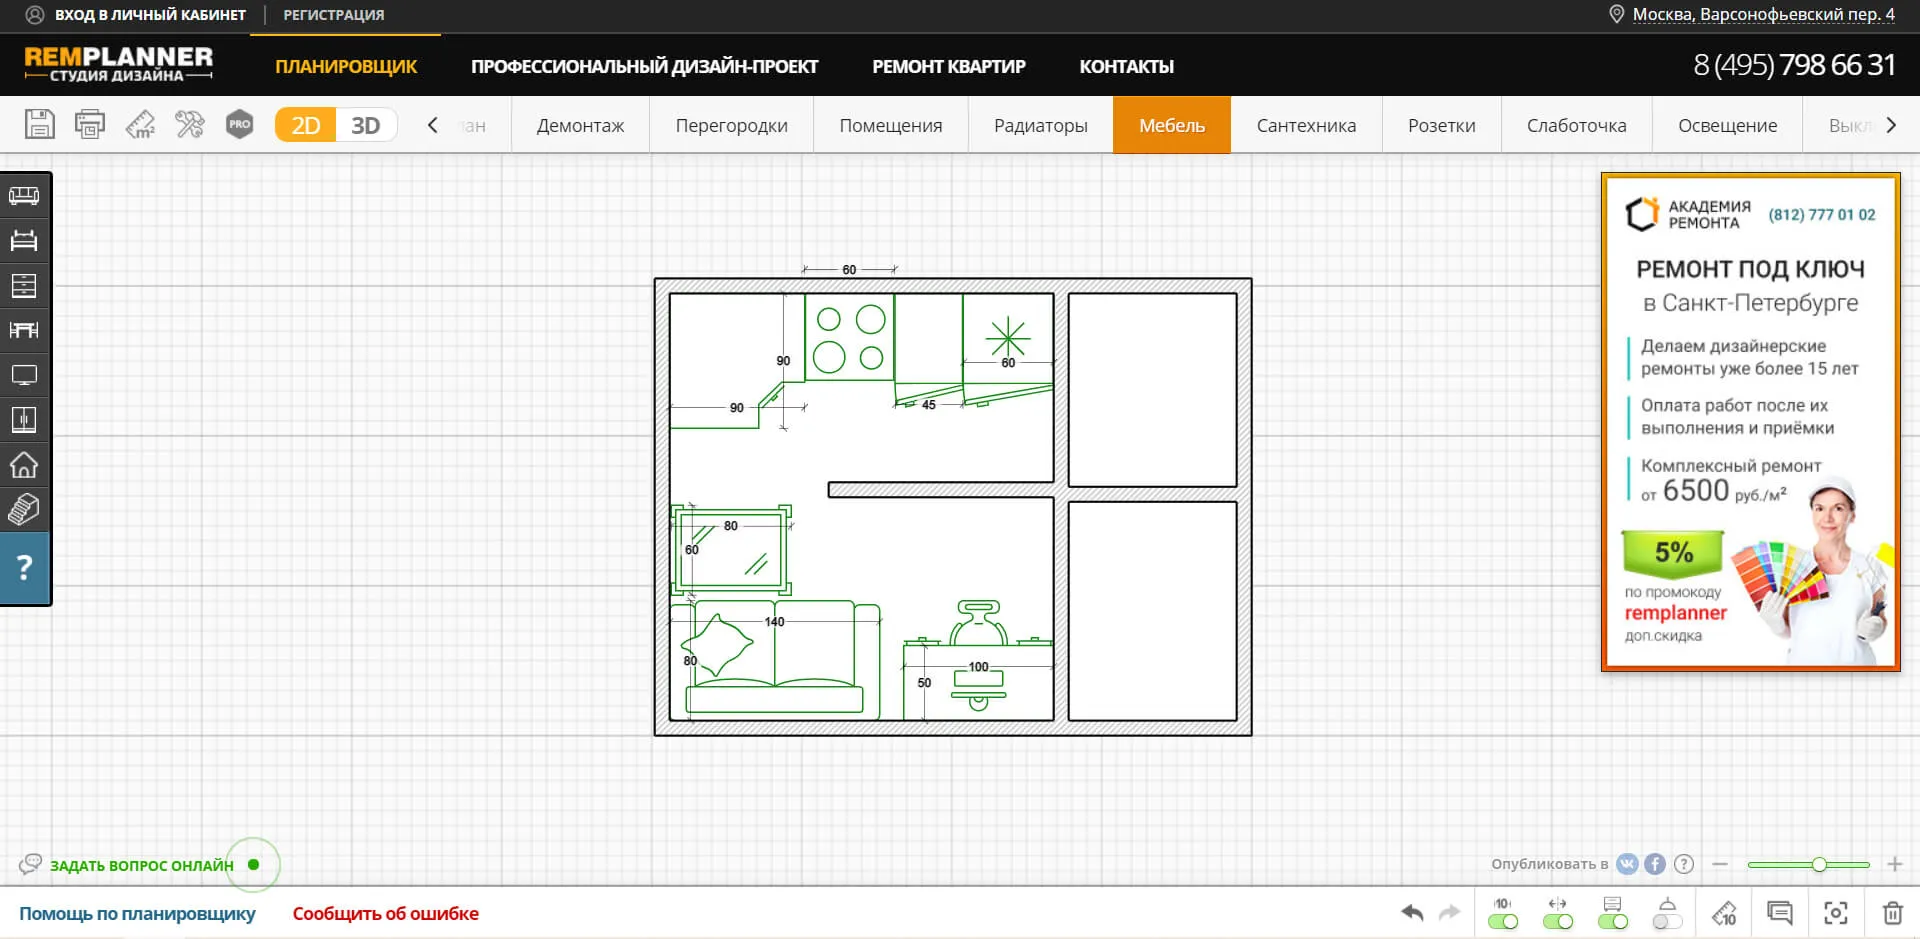Open Помощь по планировщику link
Viewport: 1920px width, 939px height.
pos(137,913)
